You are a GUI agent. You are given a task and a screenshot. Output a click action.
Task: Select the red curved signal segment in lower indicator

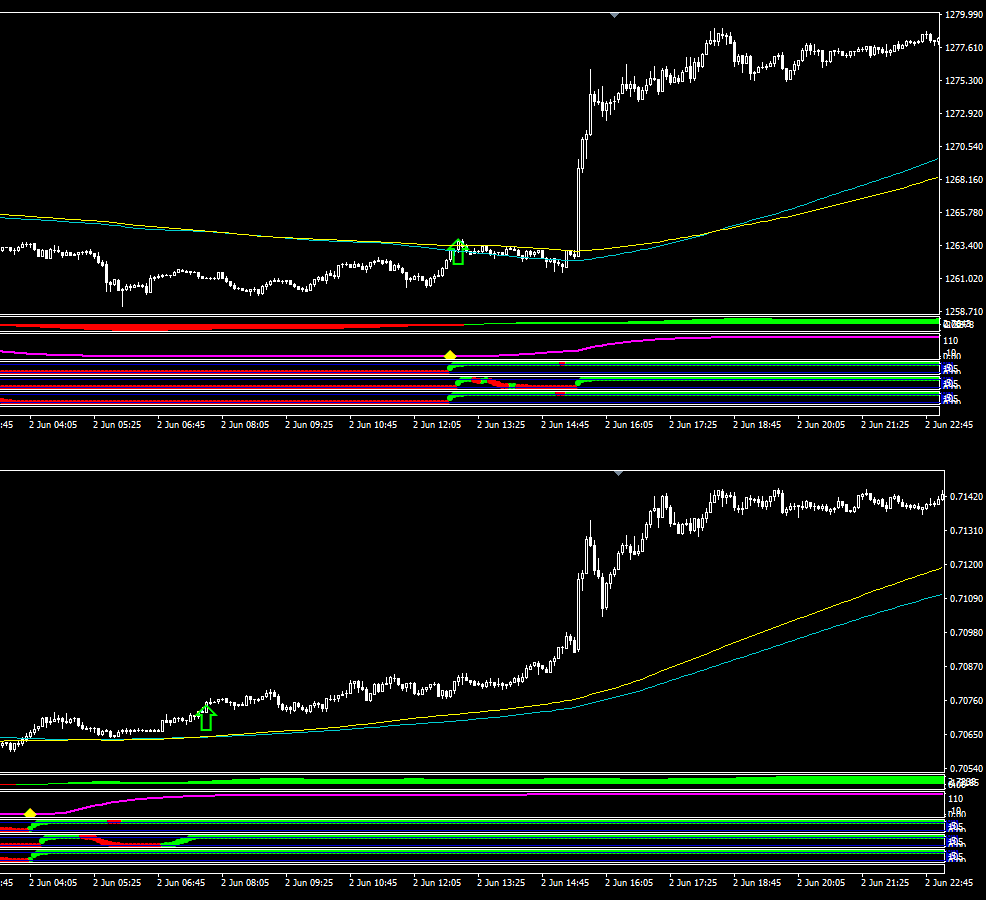(130, 844)
